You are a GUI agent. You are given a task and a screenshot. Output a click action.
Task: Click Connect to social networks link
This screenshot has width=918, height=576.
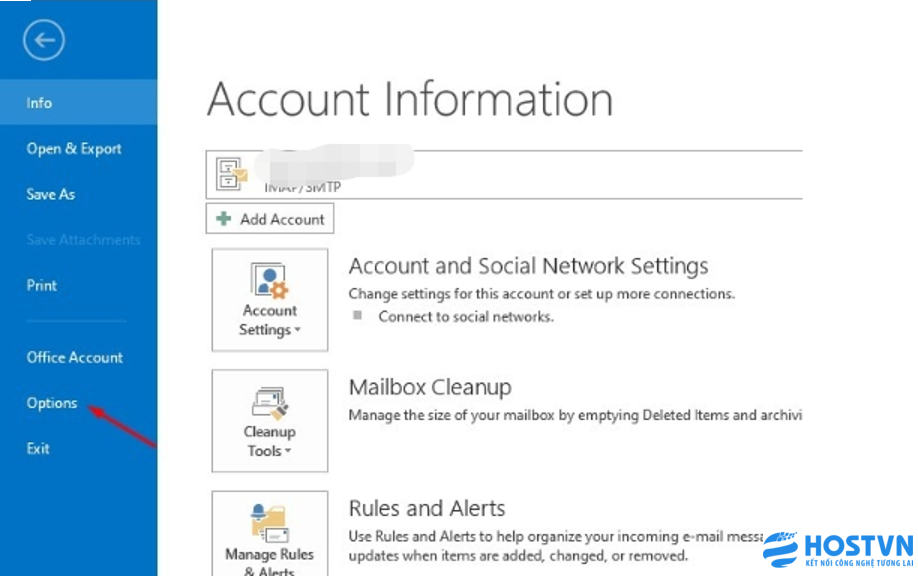coord(465,316)
